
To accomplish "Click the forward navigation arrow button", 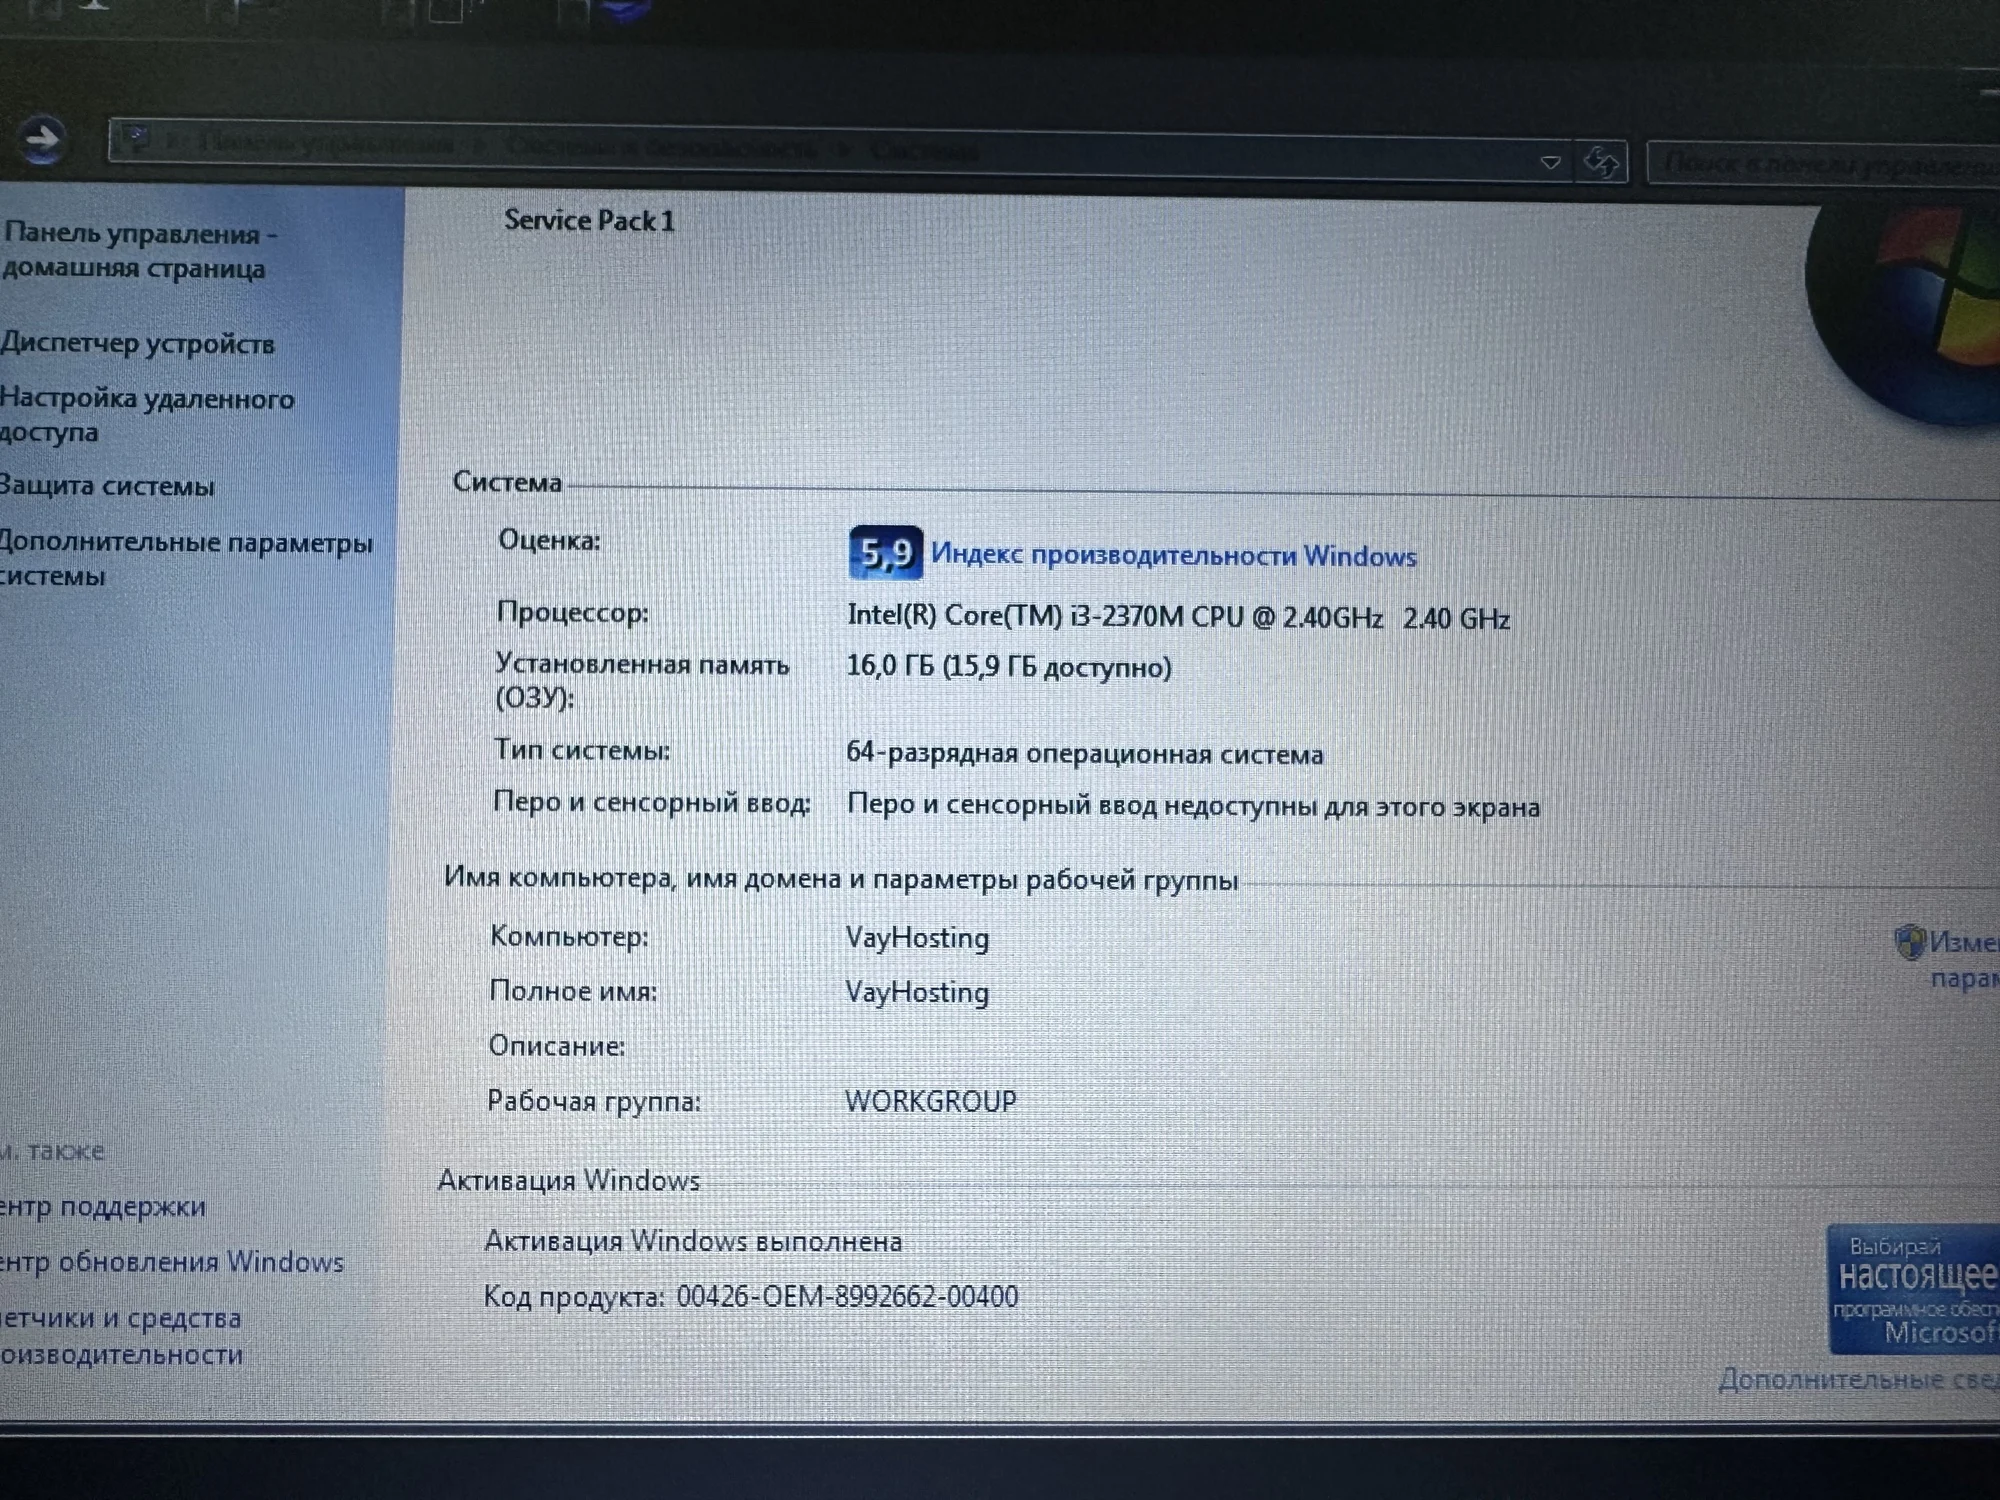I will (42, 141).
